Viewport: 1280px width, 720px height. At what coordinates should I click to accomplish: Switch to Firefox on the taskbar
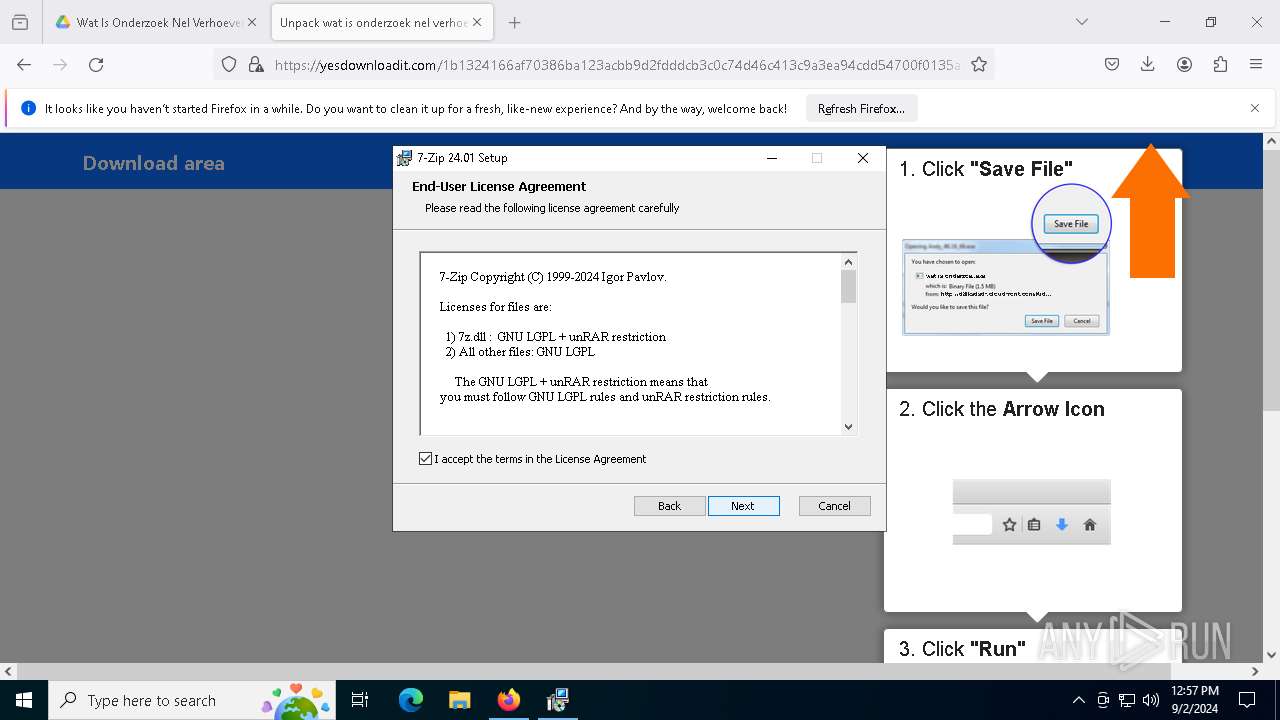pyautogui.click(x=508, y=701)
